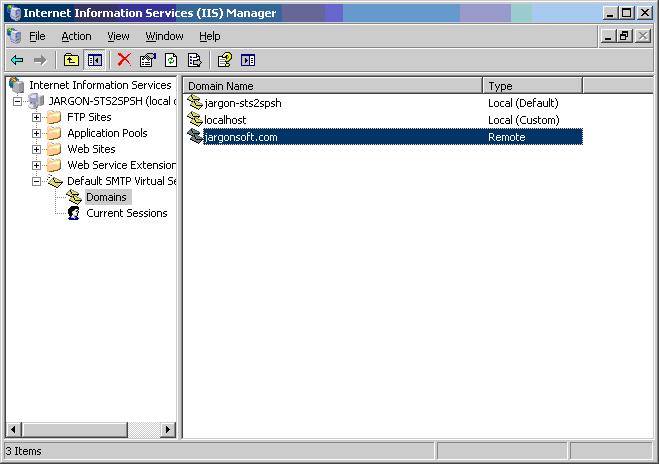The height and width of the screenshot is (464, 659).
Task: Select the jargonsoft.com domain name
Action: point(240,137)
